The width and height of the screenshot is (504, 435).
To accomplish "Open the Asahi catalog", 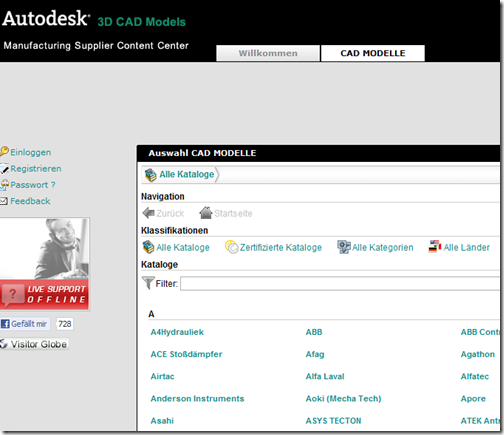I will pyautogui.click(x=162, y=421).
